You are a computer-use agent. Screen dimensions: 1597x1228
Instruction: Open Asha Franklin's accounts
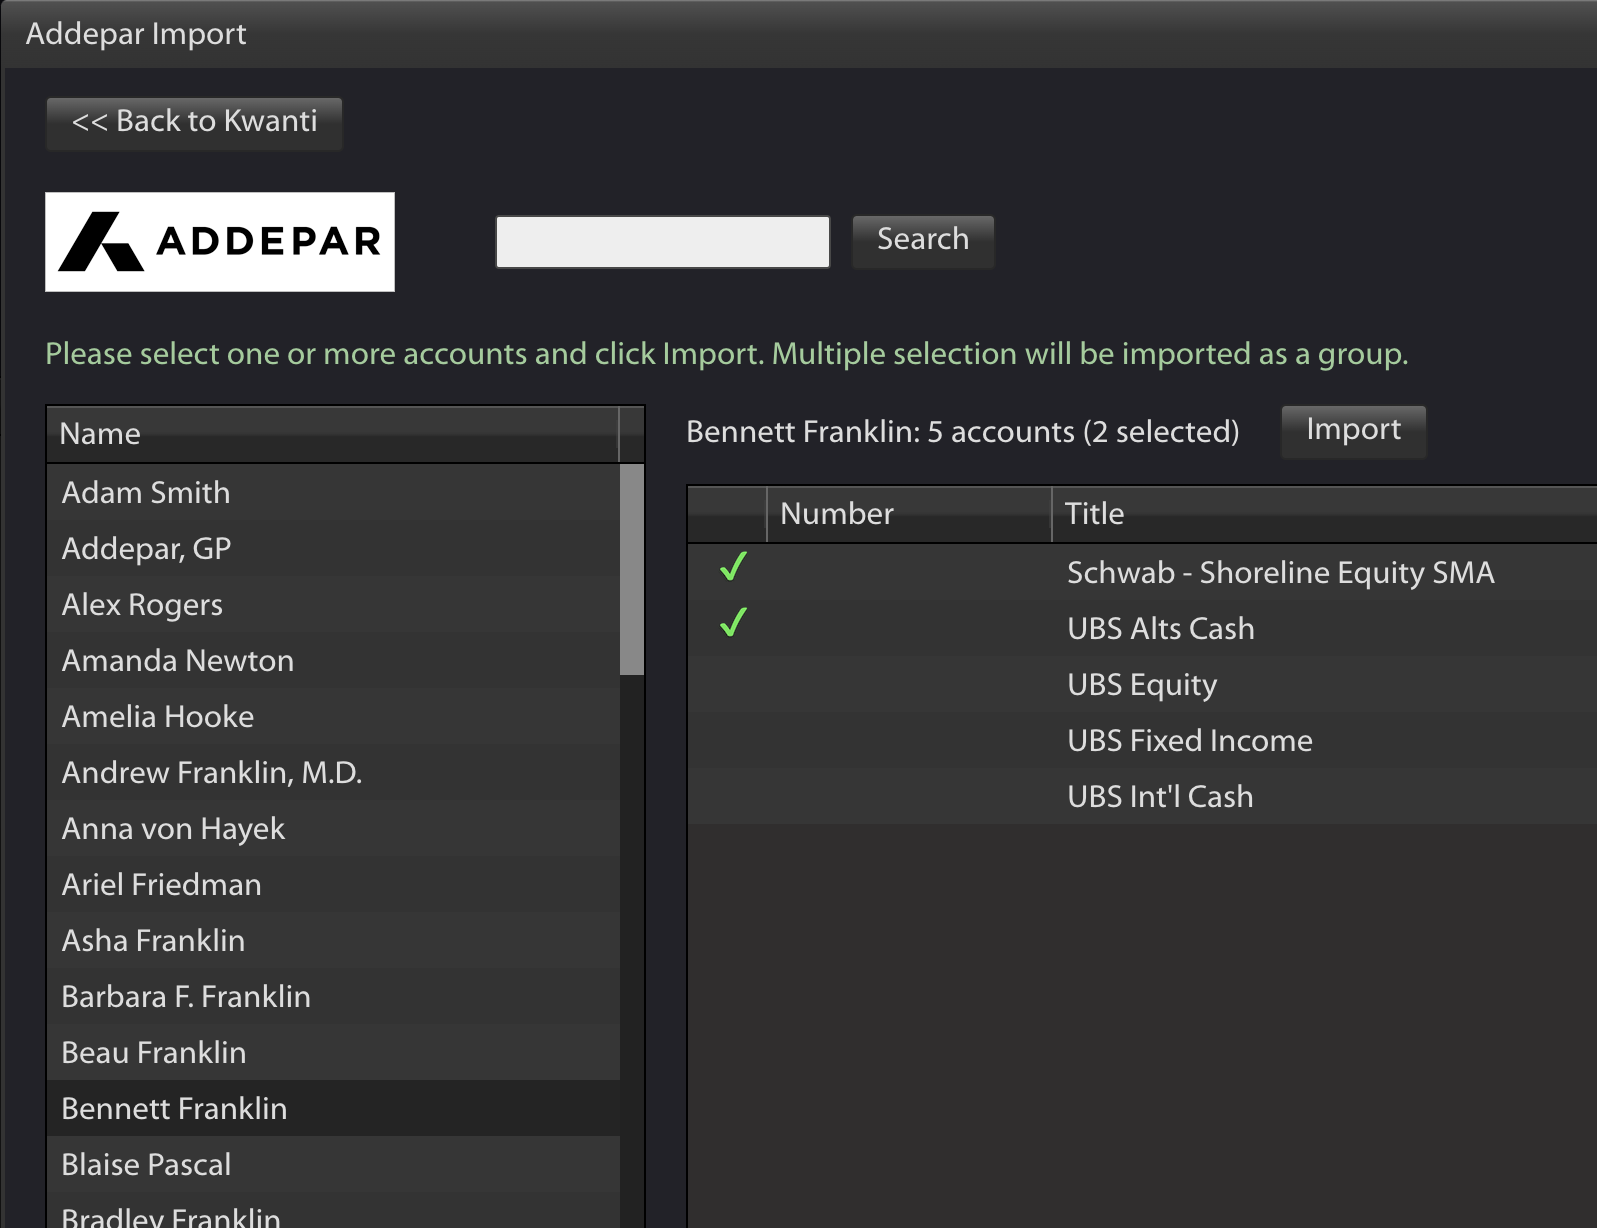coord(333,940)
